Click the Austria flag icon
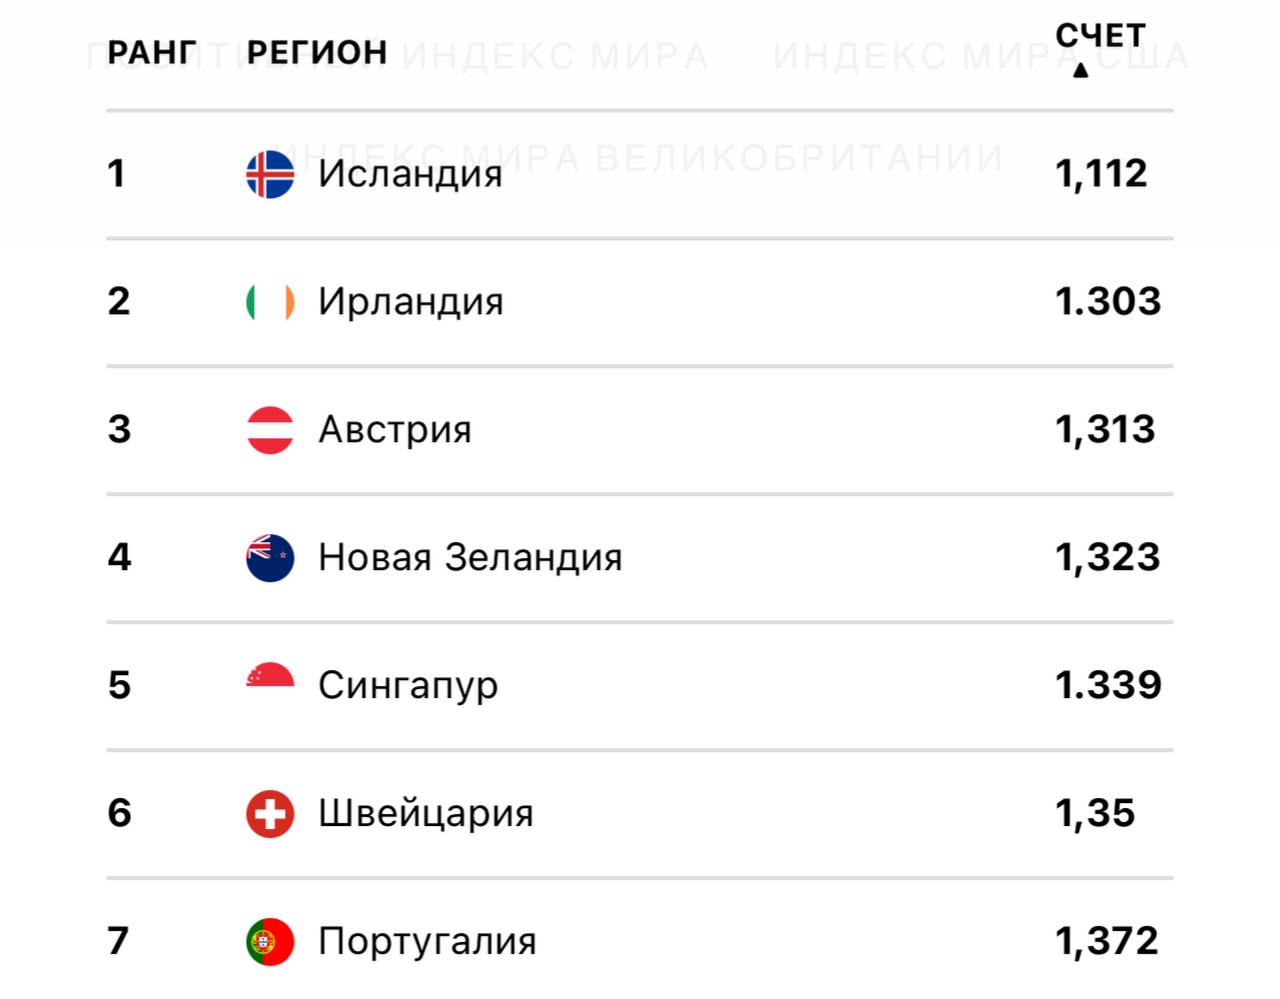This screenshot has width=1280, height=999. pos(270,430)
